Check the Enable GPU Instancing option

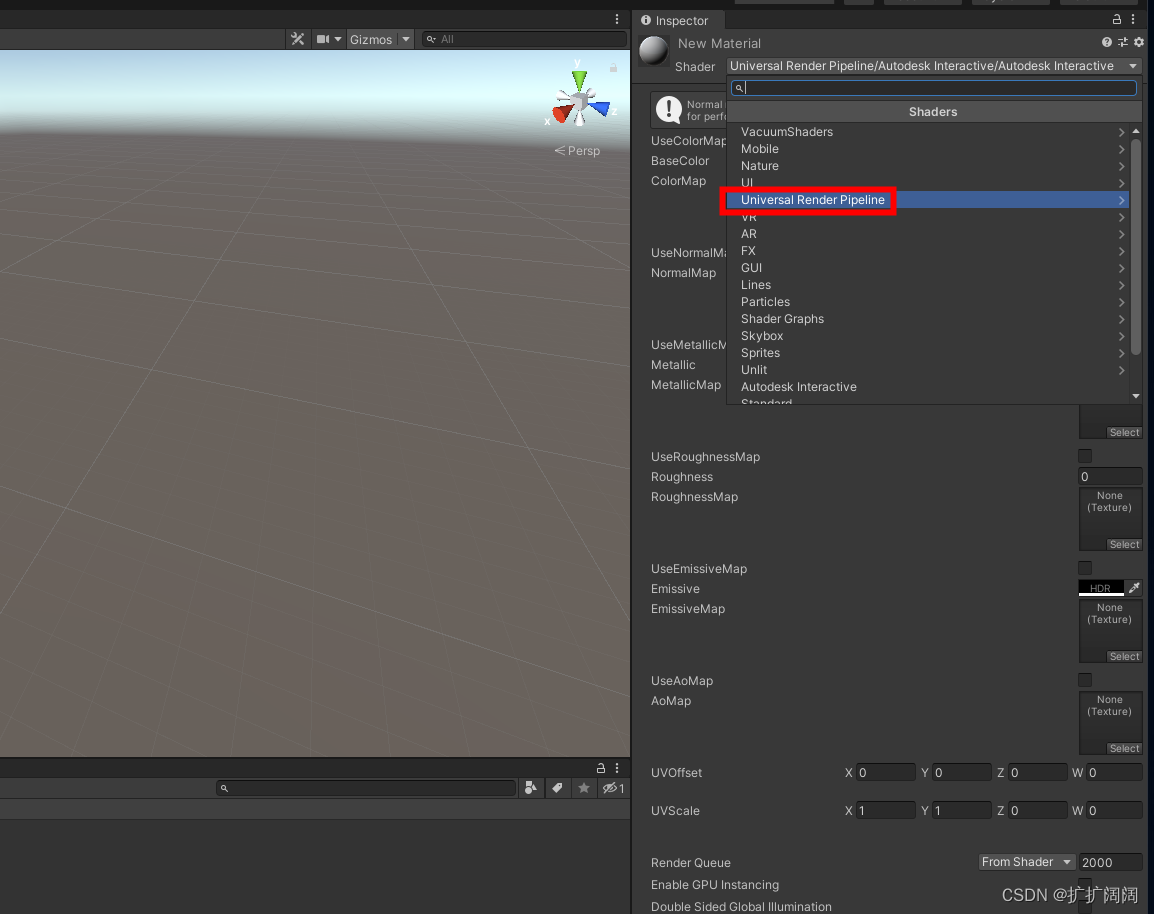pyautogui.click(x=1086, y=885)
